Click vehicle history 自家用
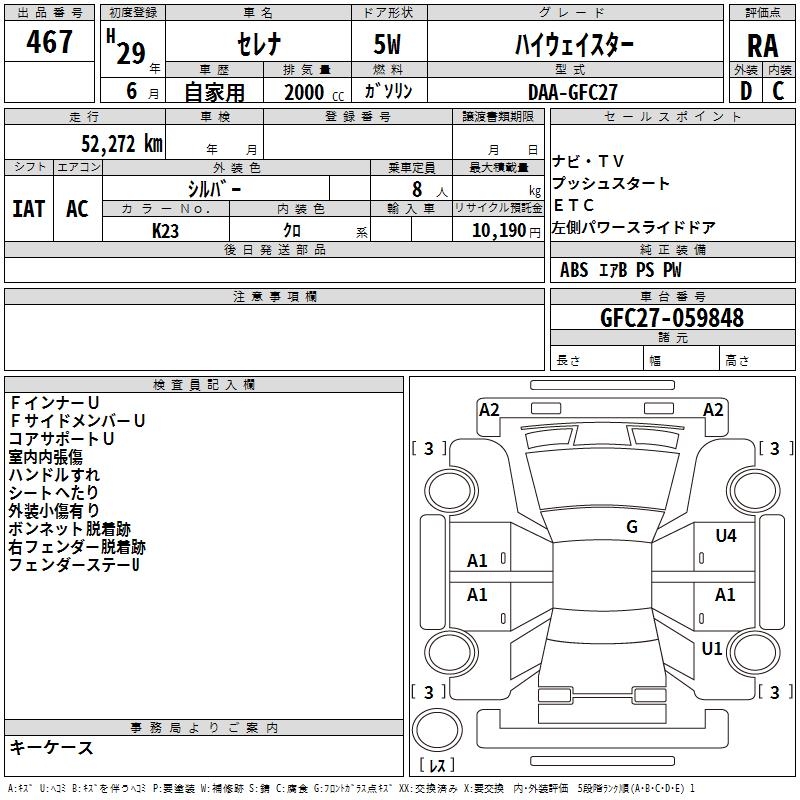 point(214,92)
